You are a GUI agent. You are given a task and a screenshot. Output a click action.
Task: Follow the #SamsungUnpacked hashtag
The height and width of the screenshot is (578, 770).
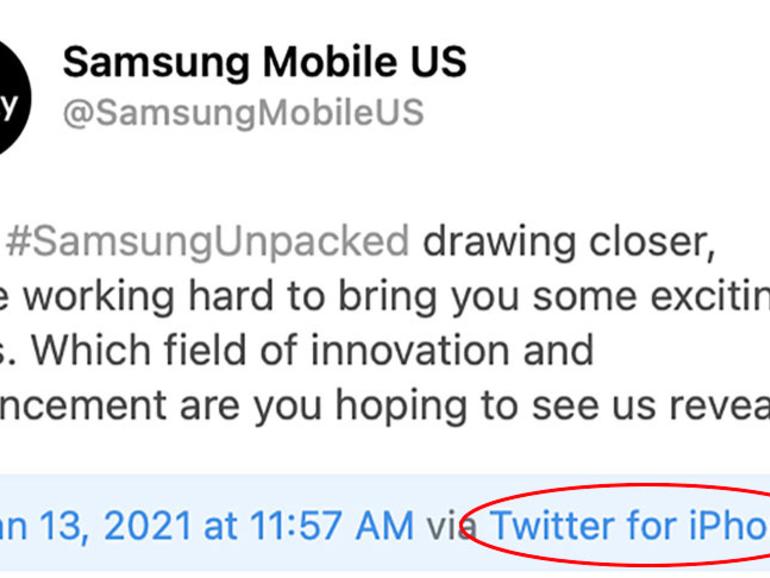tap(208, 241)
